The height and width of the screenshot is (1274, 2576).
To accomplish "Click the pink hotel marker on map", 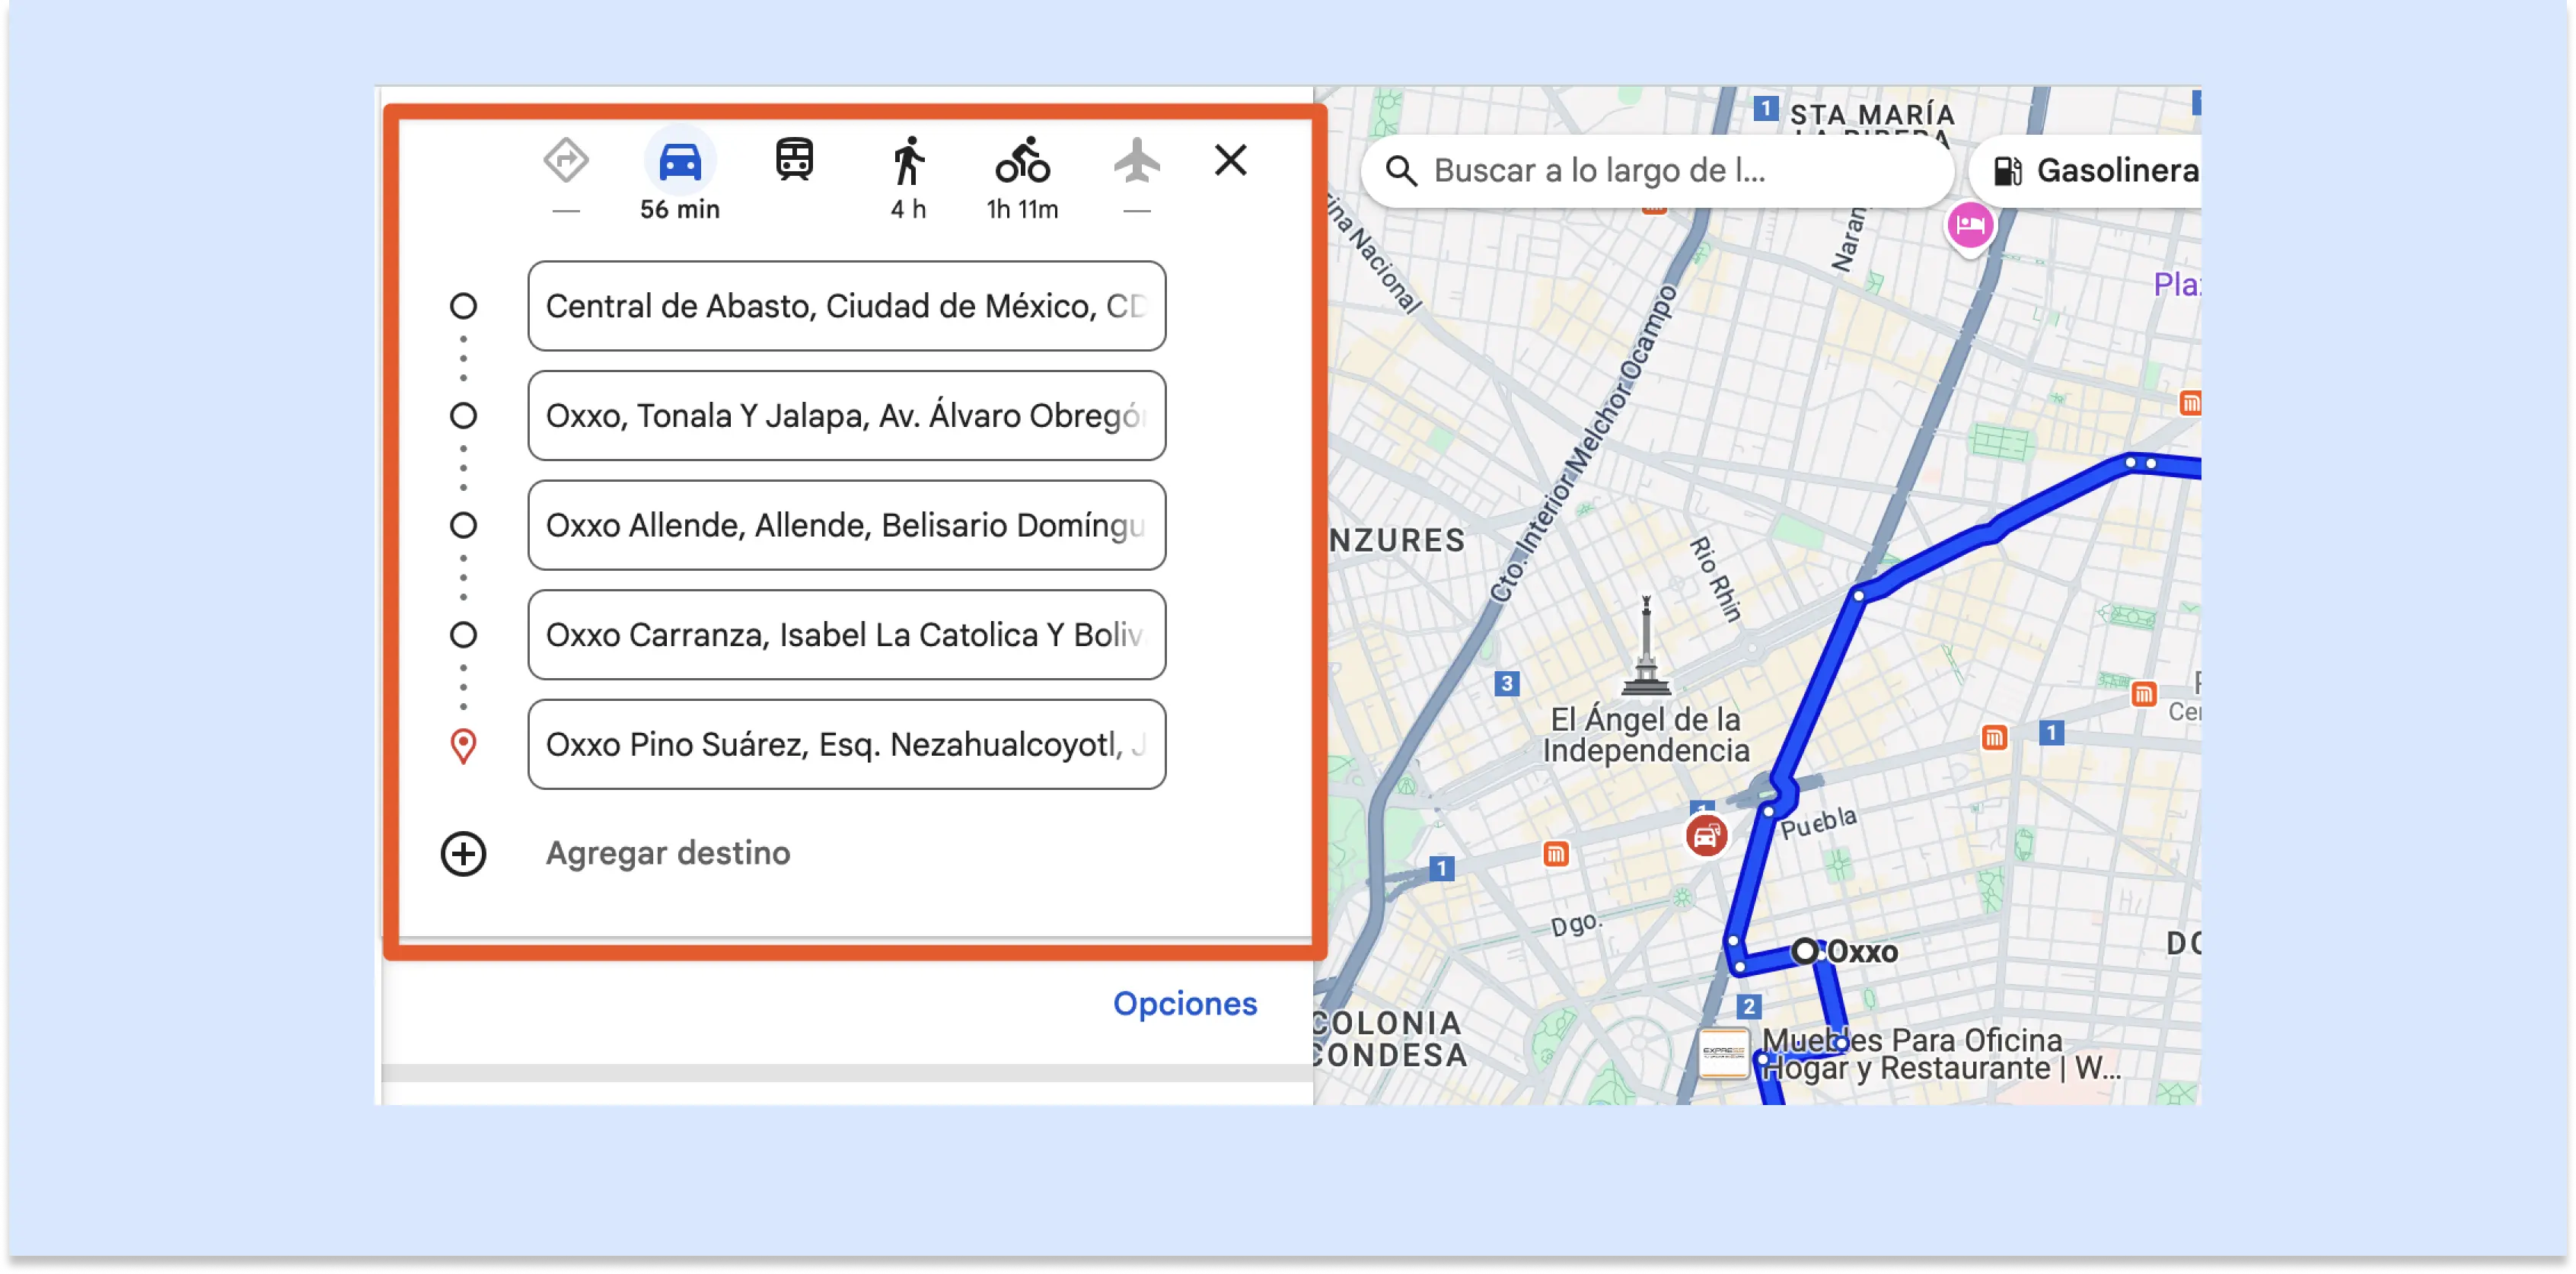I will pyautogui.click(x=1969, y=227).
